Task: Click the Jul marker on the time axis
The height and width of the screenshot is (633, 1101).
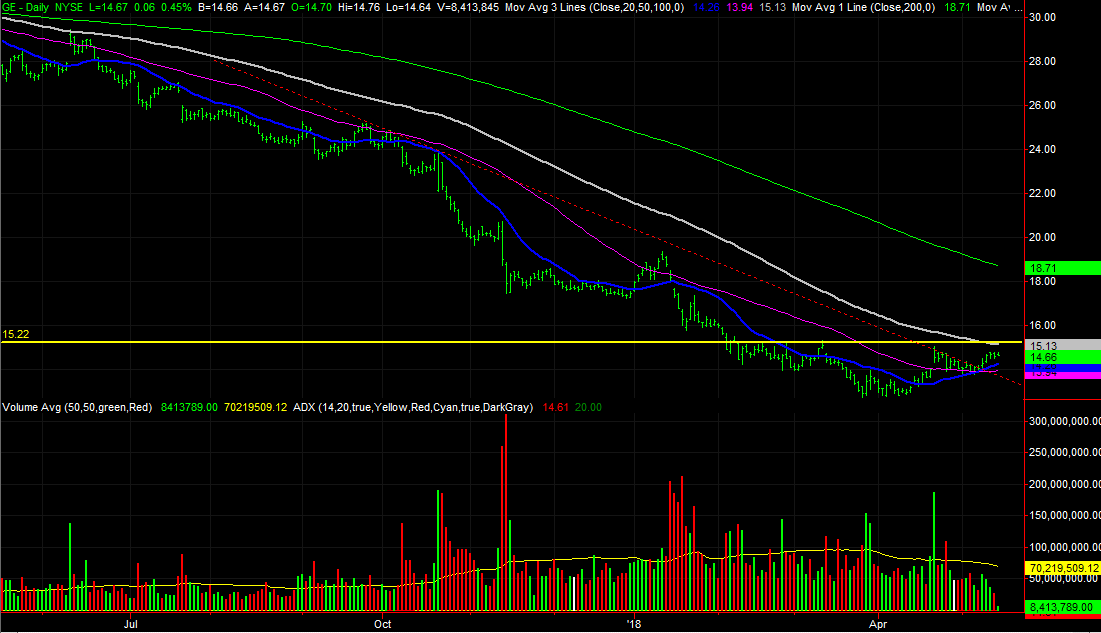Action: (x=130, y=624)
